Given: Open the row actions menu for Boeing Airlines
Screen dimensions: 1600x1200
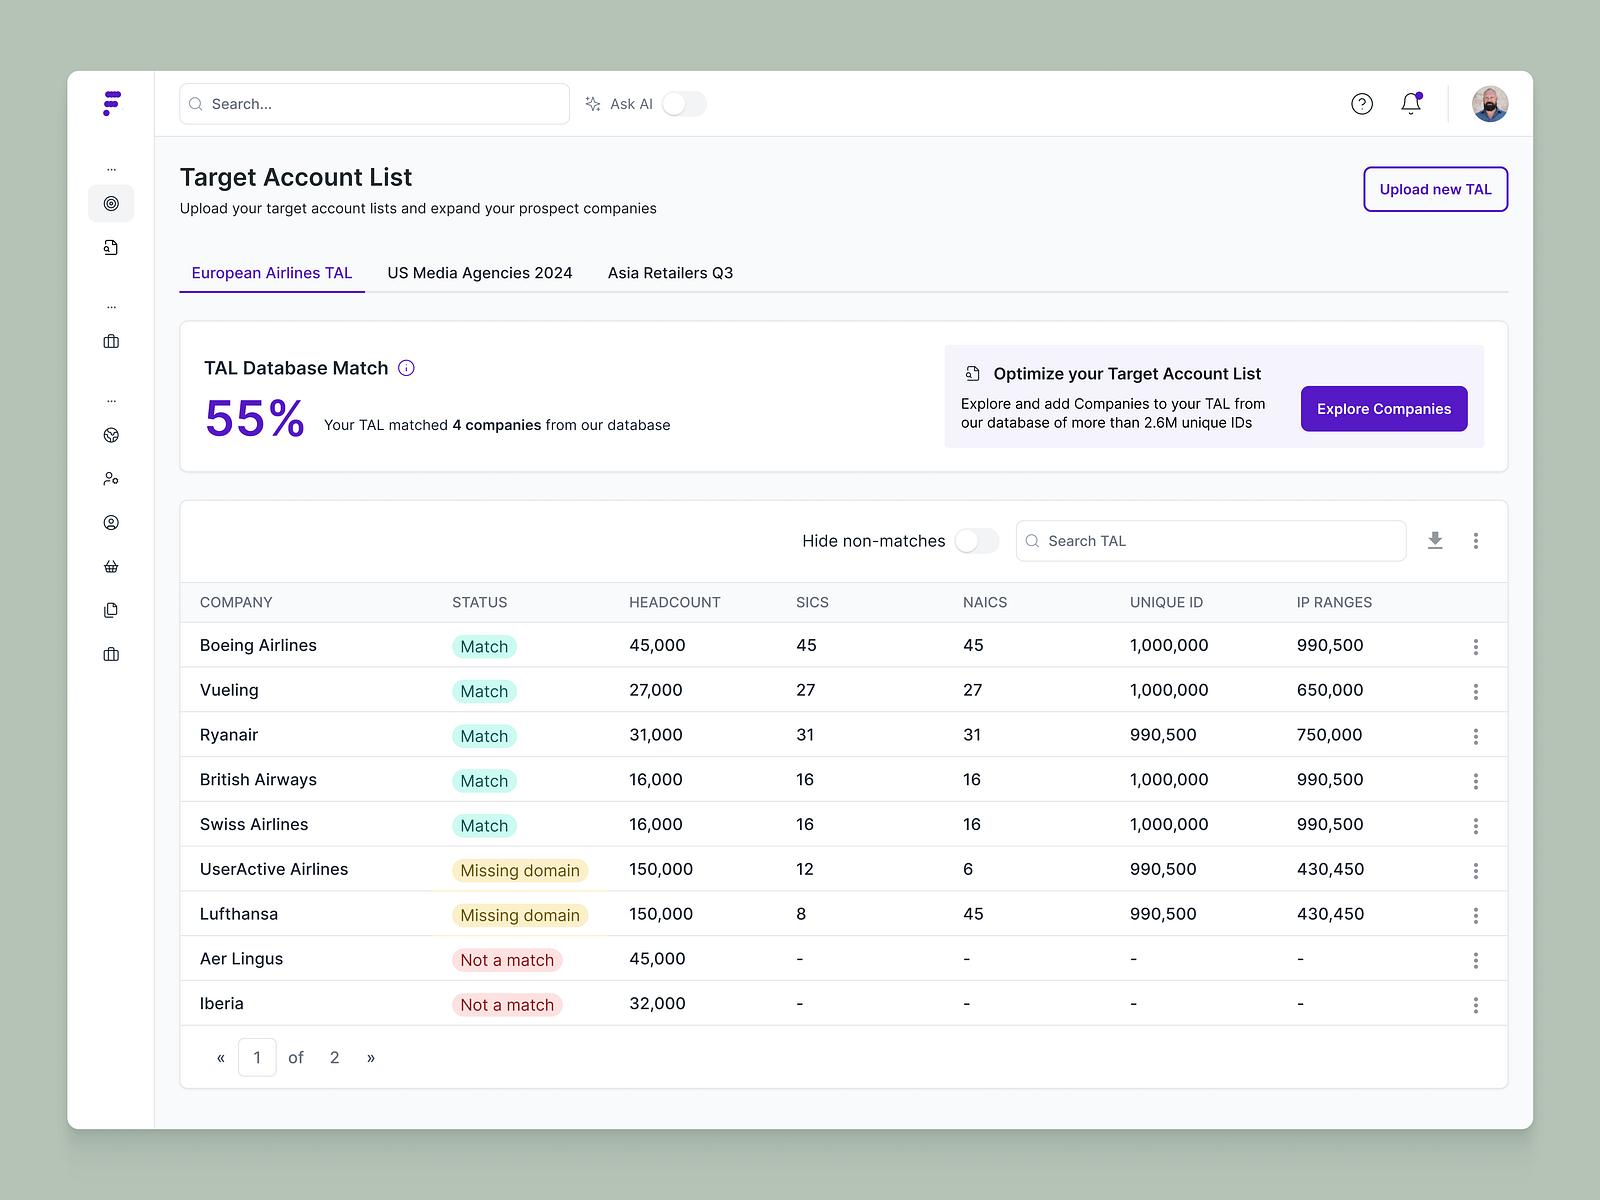Looking at the screenshot, I should click(x=1476, y=646).
